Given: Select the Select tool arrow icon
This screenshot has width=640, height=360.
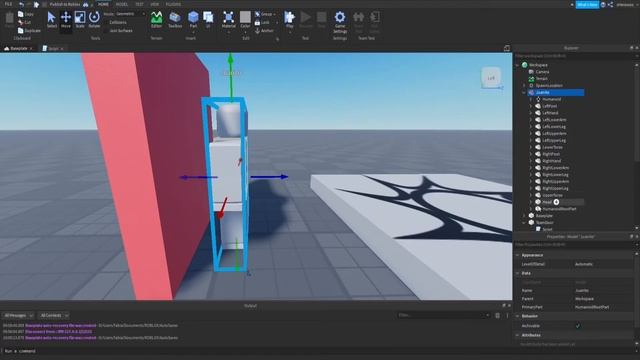Looking at the screenshot, I should pos(51,17).
